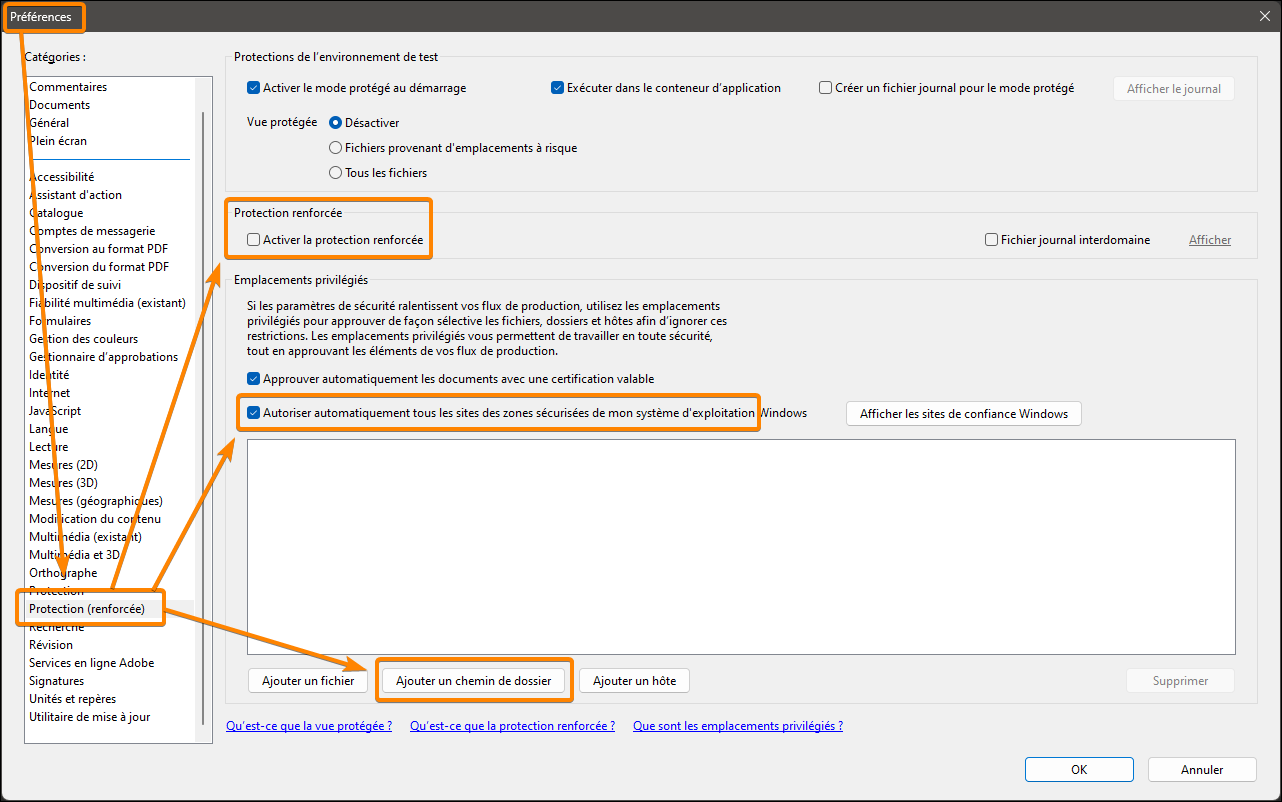1282x802 pixels.
Task: Choose "Désactiver" for Vue protégée
Action: pyautogui.click(x=335, y=123)
